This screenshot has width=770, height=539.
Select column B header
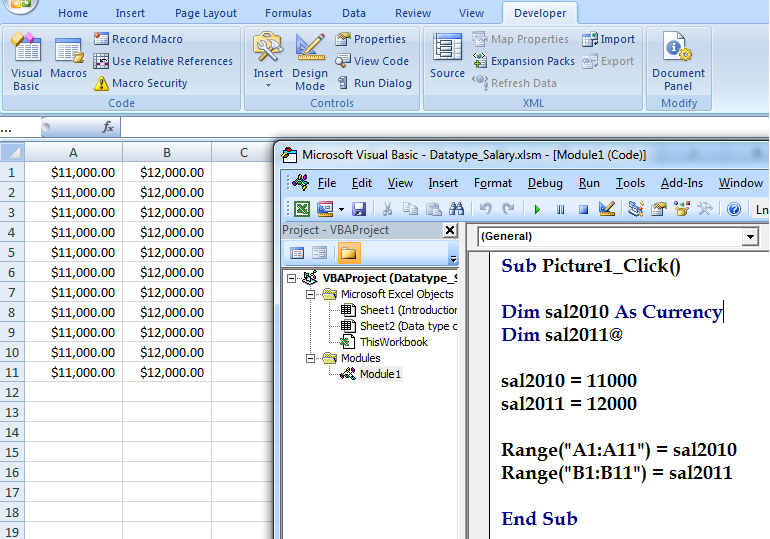[x=167, y=153]
